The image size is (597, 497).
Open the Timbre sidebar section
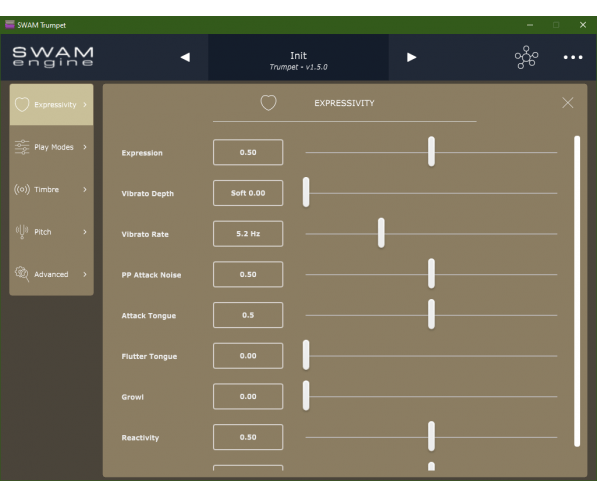[x=51, y=189]
